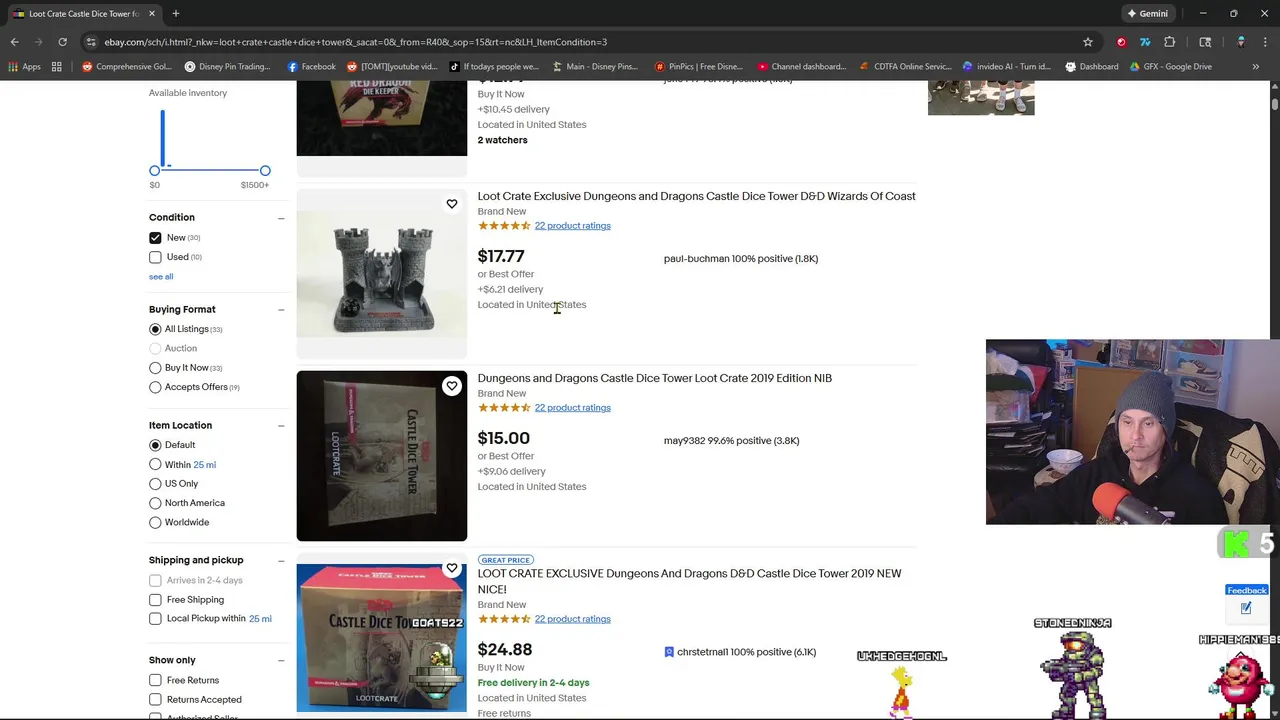
Task: Select the Worldwide item location
Action: (x=155, y=523)
